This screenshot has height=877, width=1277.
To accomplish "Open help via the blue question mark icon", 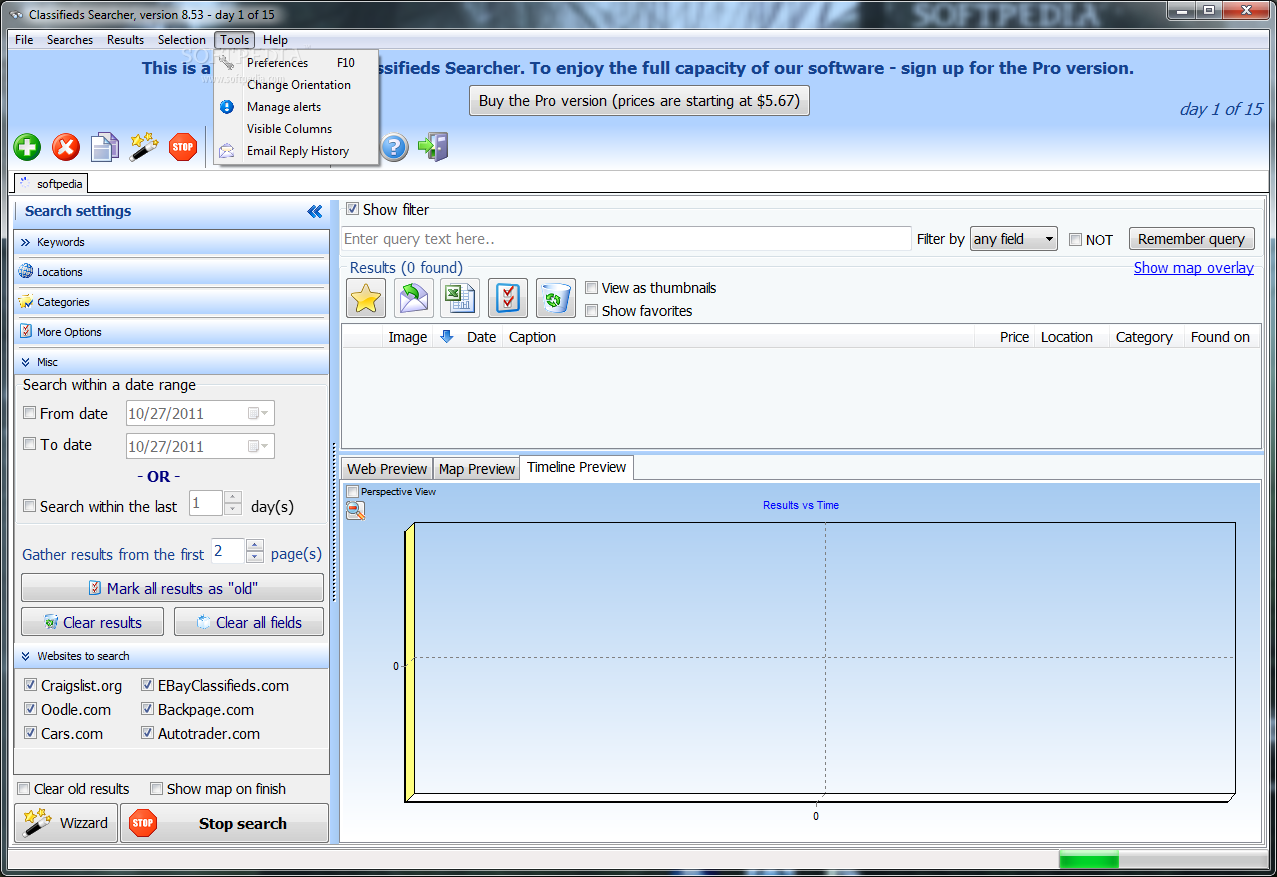I will tap(395, 148).
